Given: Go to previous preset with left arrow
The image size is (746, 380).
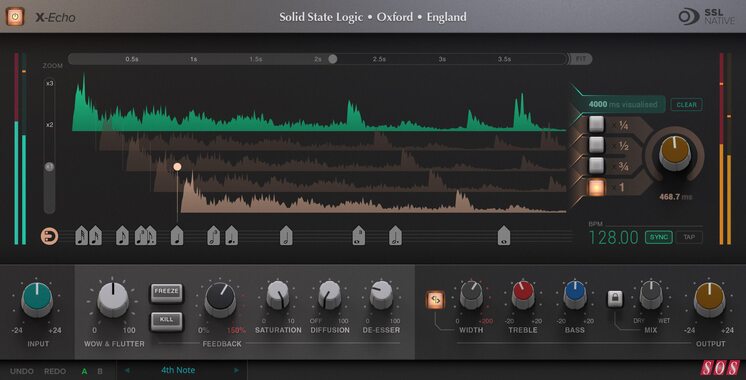Looking at the screenshot, I should 127,370.
